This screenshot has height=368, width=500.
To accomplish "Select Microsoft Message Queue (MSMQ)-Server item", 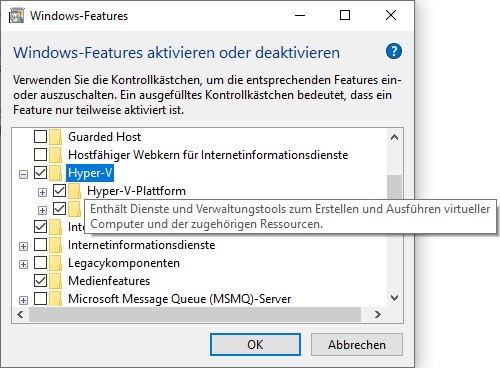I will (179, 299).
